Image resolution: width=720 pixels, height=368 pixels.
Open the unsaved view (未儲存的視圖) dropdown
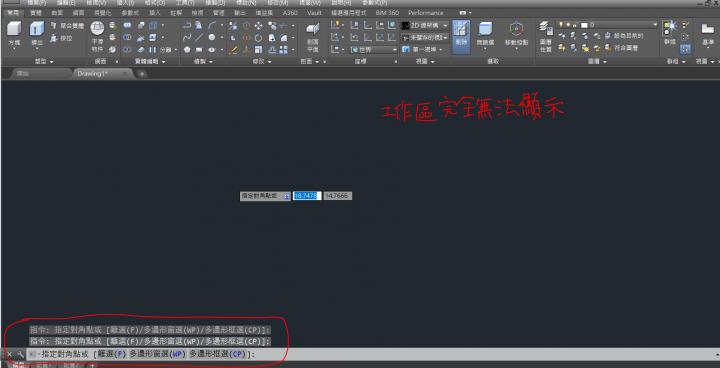425,37
